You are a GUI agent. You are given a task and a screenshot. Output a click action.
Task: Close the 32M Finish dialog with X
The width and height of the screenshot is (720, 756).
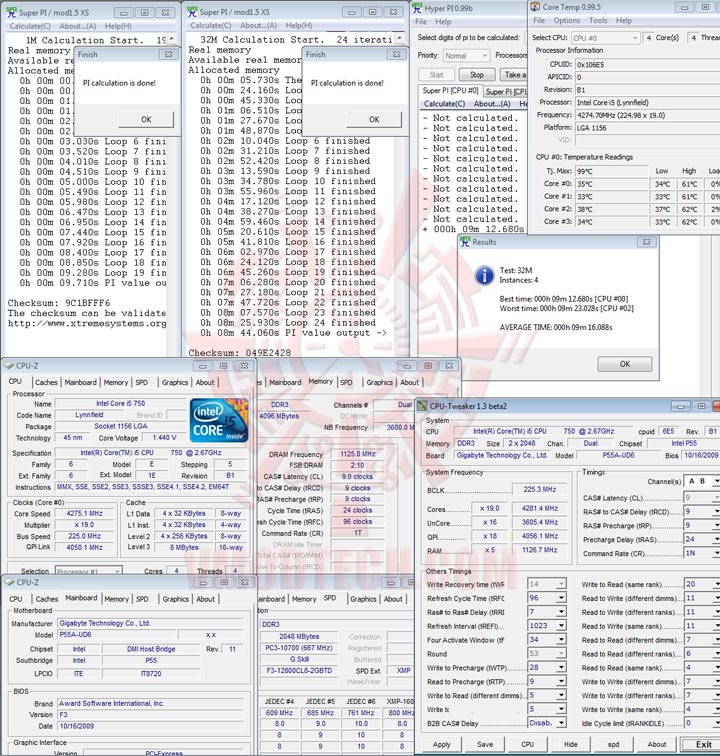click(x=396, y=54)
